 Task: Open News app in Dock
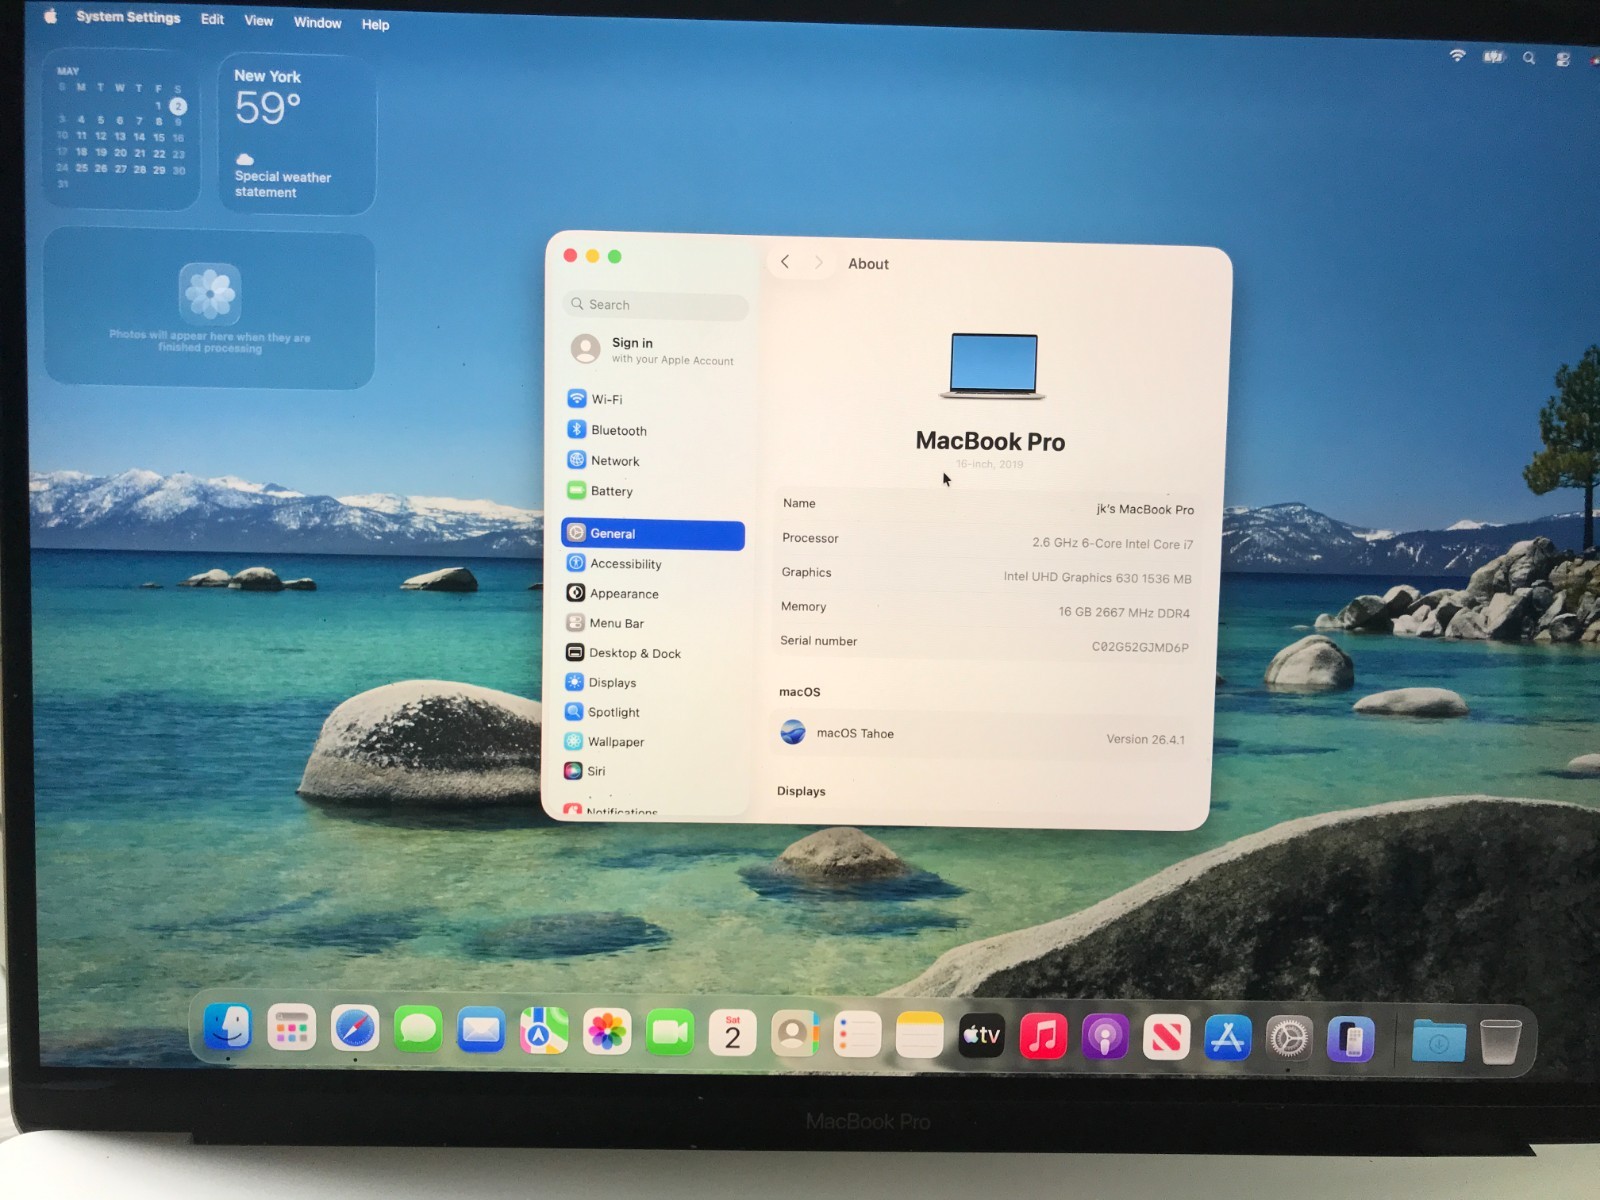(x=1166, y=1037)
